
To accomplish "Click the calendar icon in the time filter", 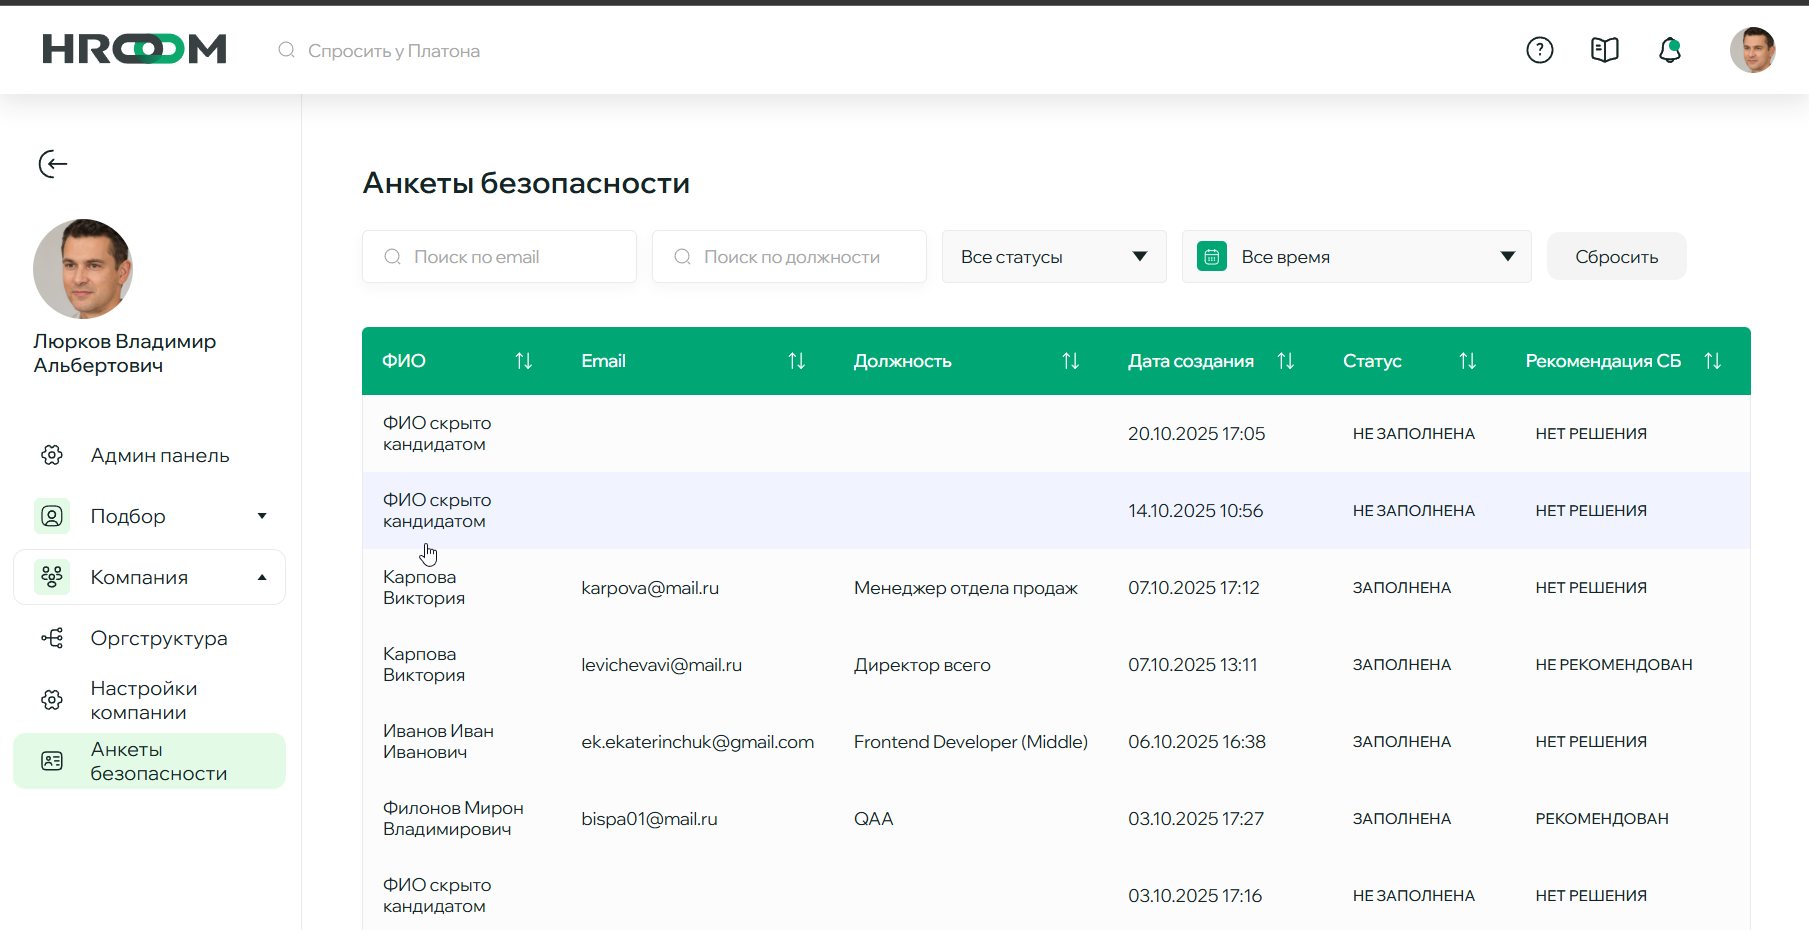I will 1211,256.
